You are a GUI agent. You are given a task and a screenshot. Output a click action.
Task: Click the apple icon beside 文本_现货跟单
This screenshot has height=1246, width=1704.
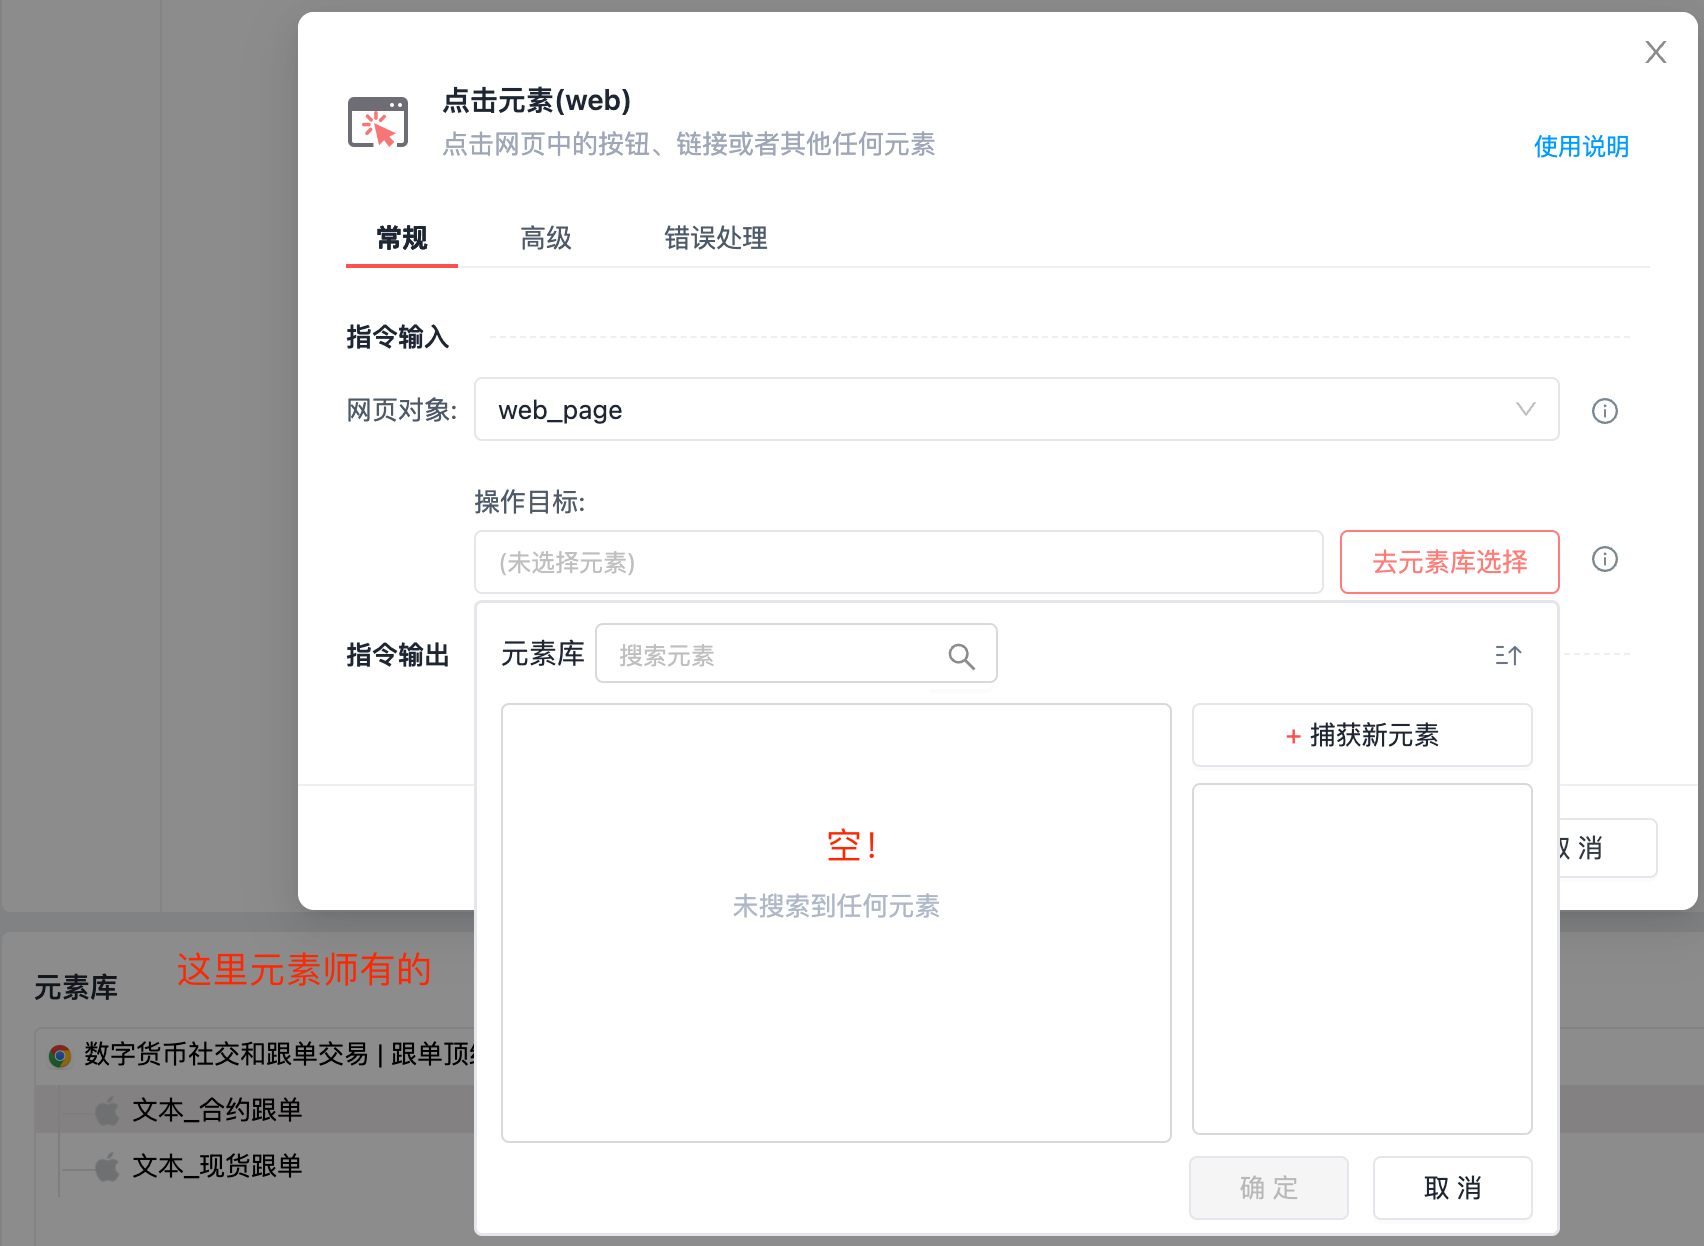pyautogui.click(x=107, y=1166)
